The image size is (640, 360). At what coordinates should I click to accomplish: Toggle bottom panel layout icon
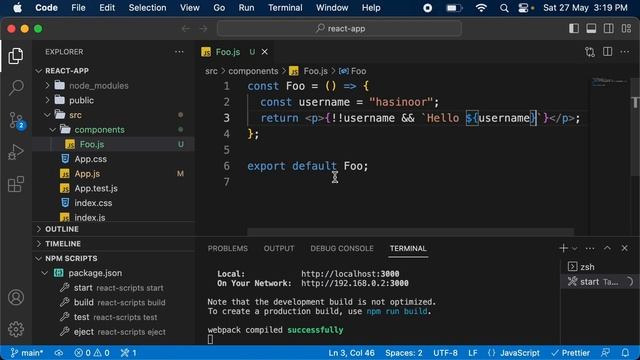591,28
